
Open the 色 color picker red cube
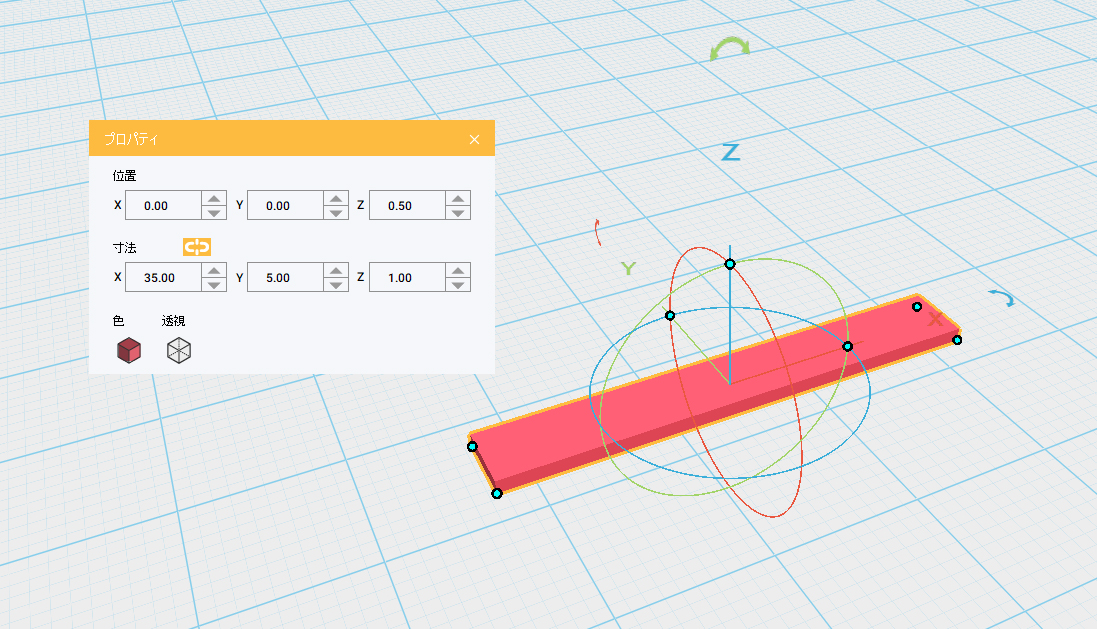129,350
